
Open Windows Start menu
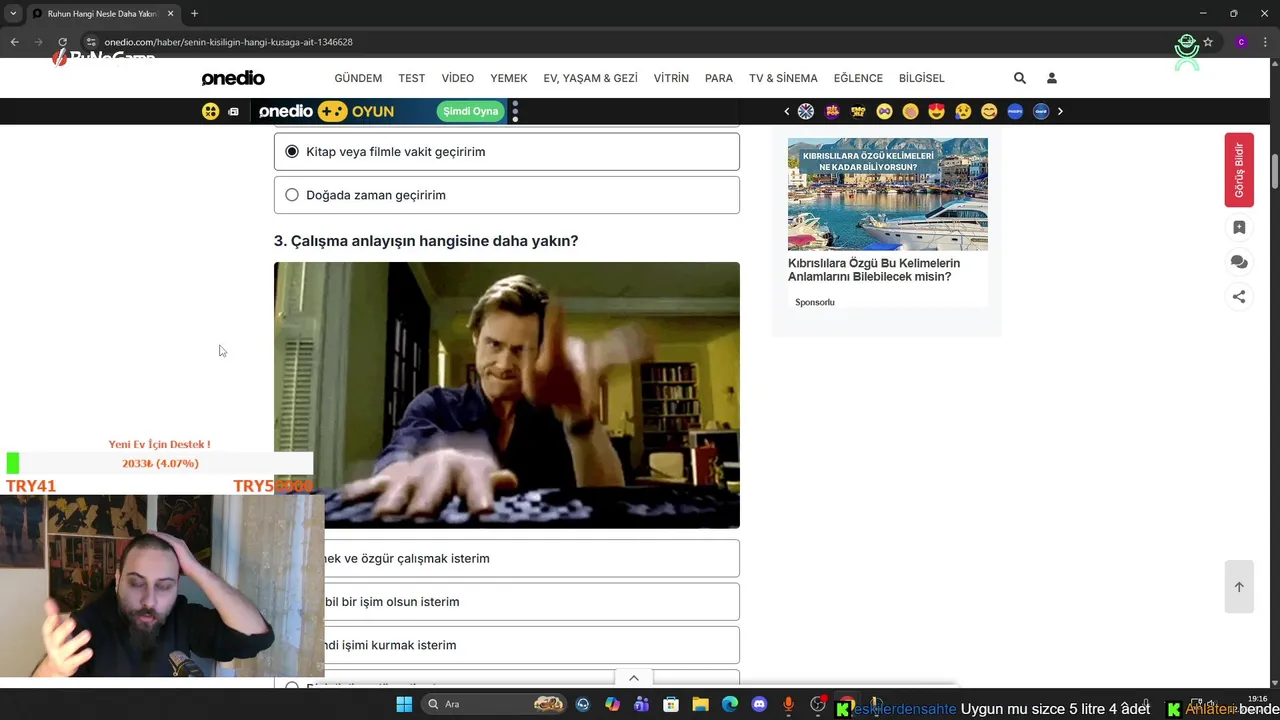[404, 704]
